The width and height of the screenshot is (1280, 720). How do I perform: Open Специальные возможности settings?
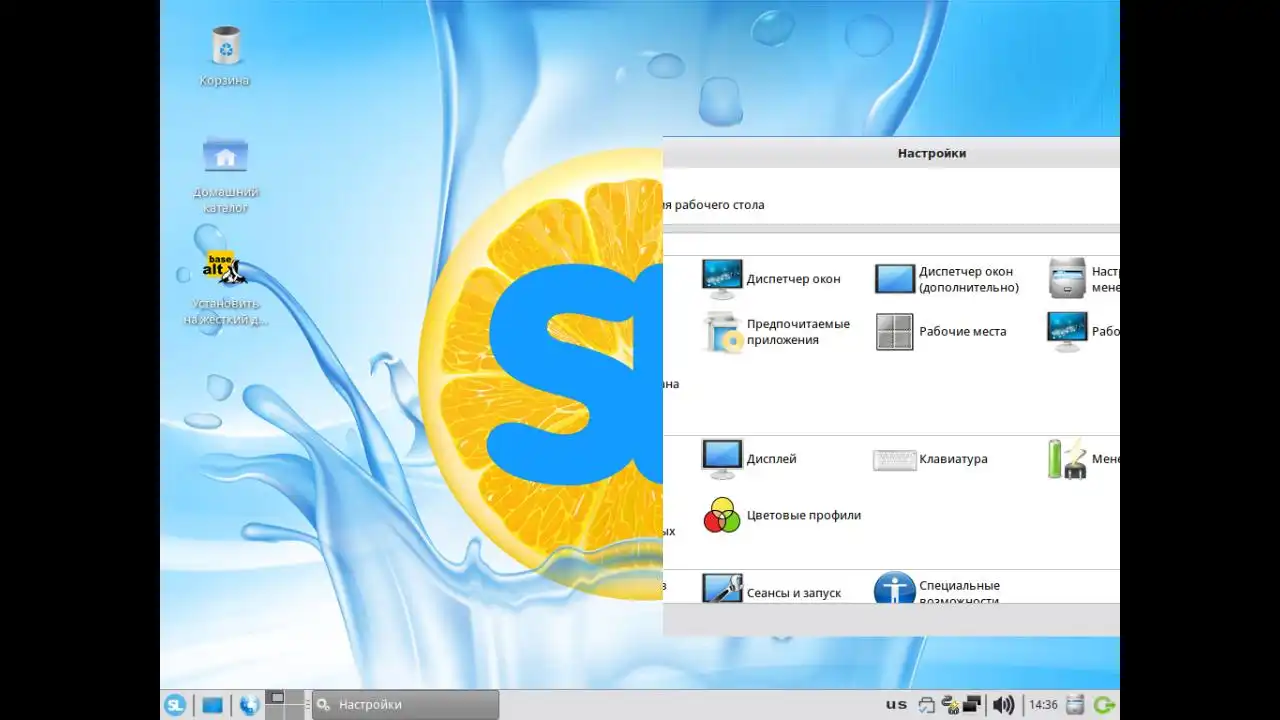938,590
